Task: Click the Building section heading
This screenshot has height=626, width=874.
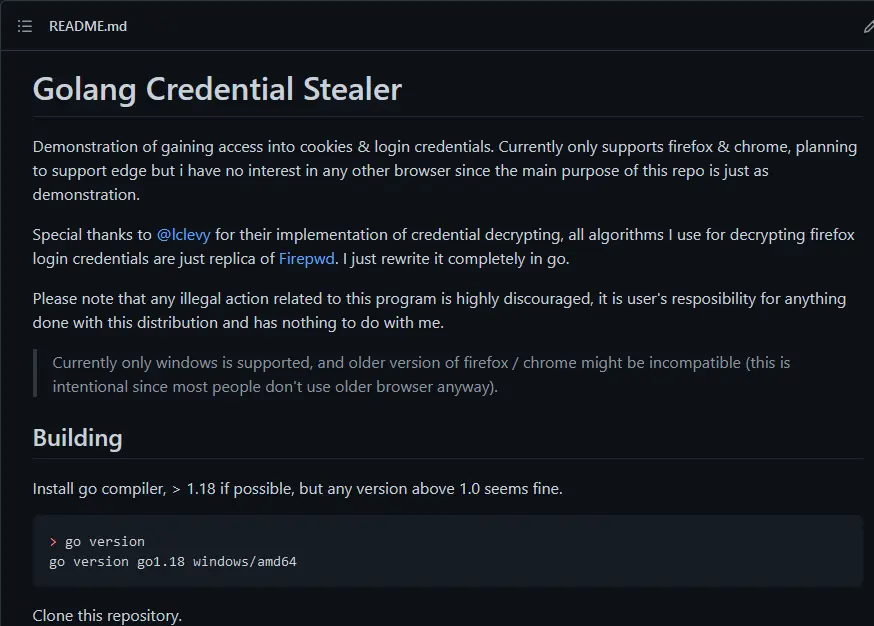Action: click(x=76, y=437)
